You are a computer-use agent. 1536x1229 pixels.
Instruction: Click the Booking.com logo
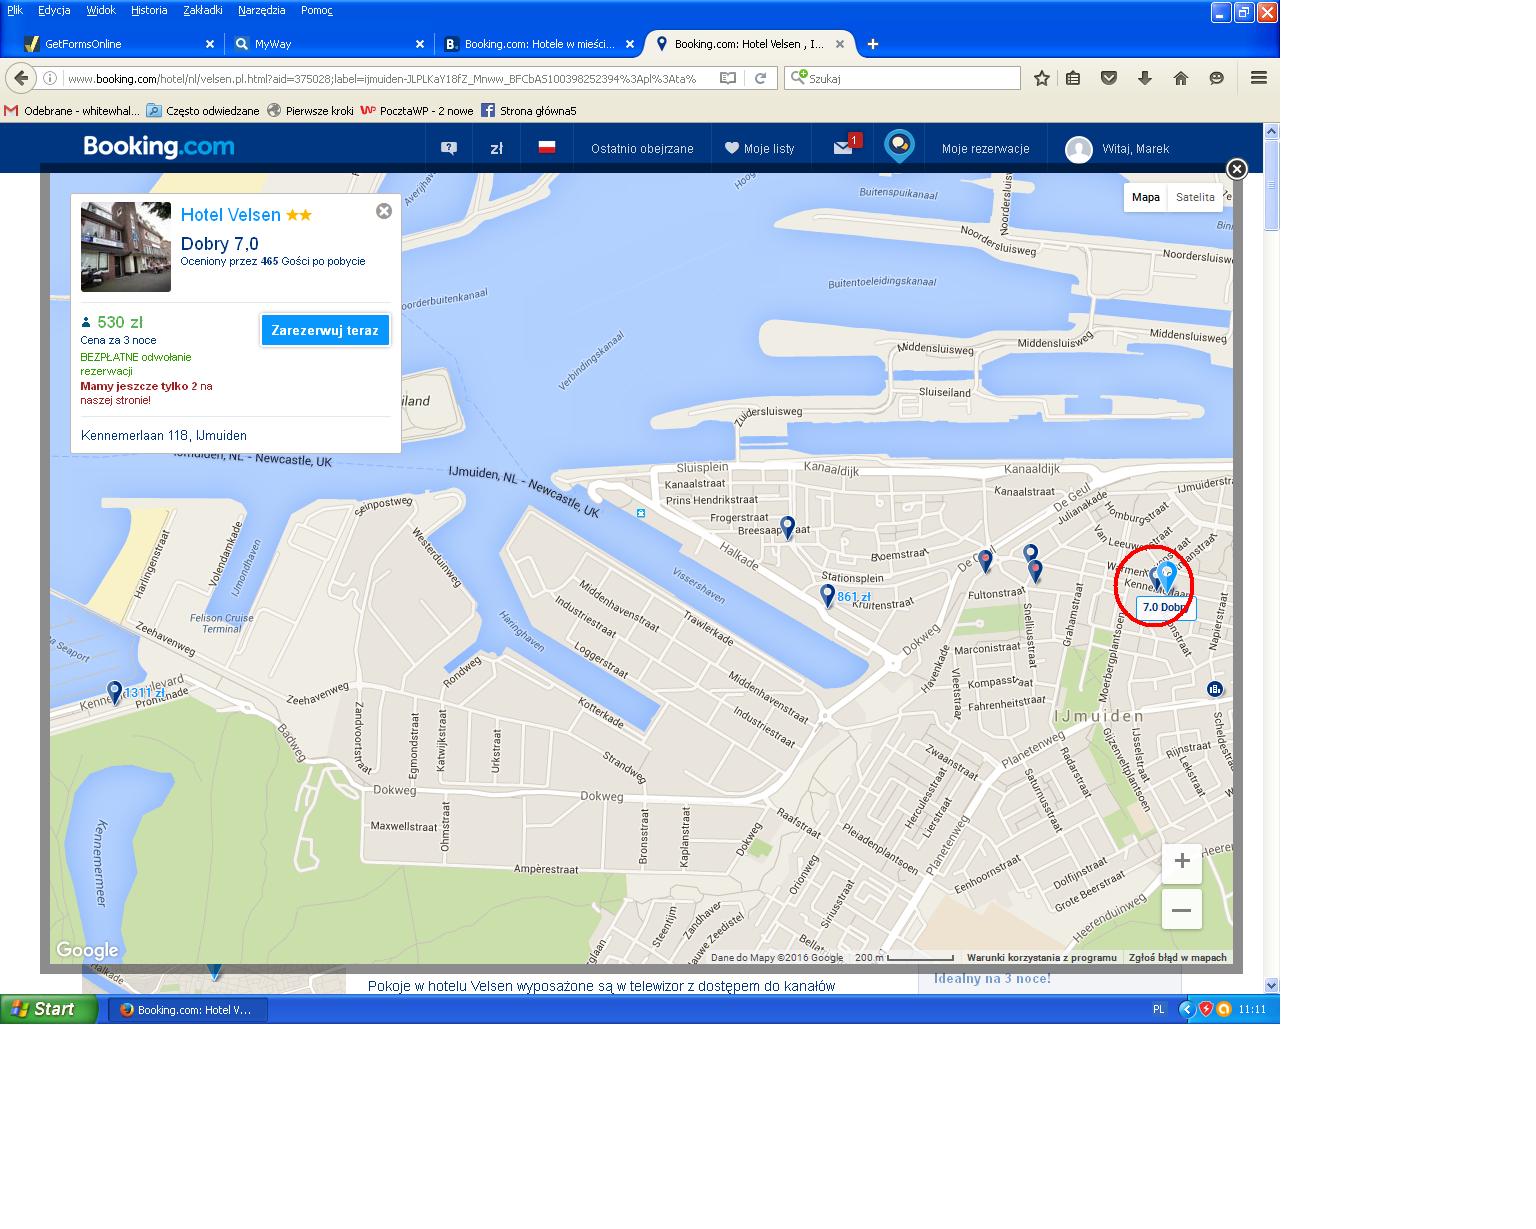tap(159, 147)
